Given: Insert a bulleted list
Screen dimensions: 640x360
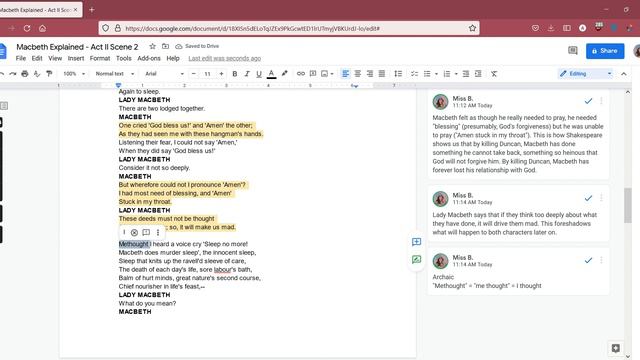Looking at the screenshot, I should (427, 74).
